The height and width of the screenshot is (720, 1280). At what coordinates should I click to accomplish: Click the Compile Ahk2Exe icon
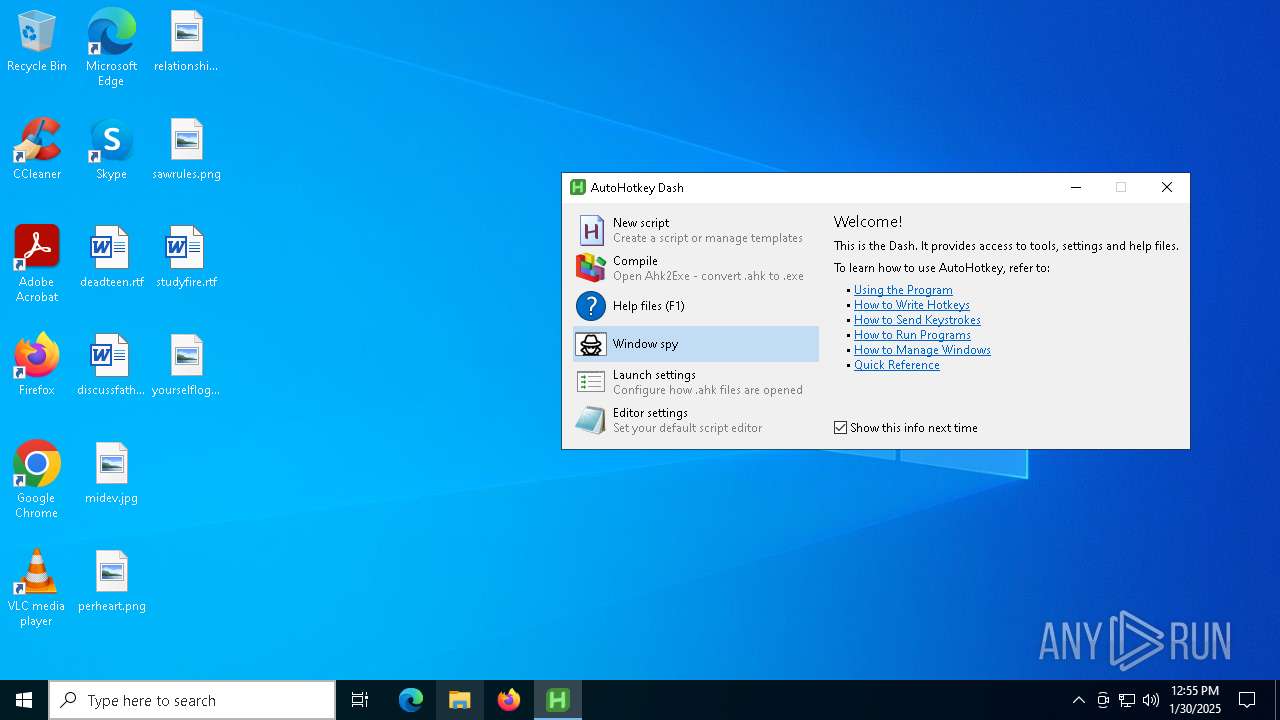591,268
